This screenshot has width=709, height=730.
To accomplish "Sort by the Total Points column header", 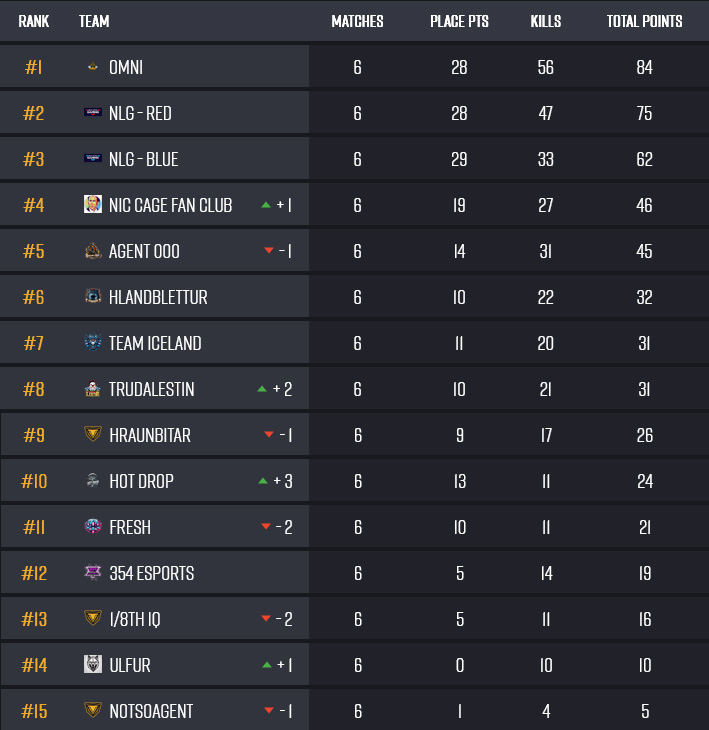I will click(644, 21).
